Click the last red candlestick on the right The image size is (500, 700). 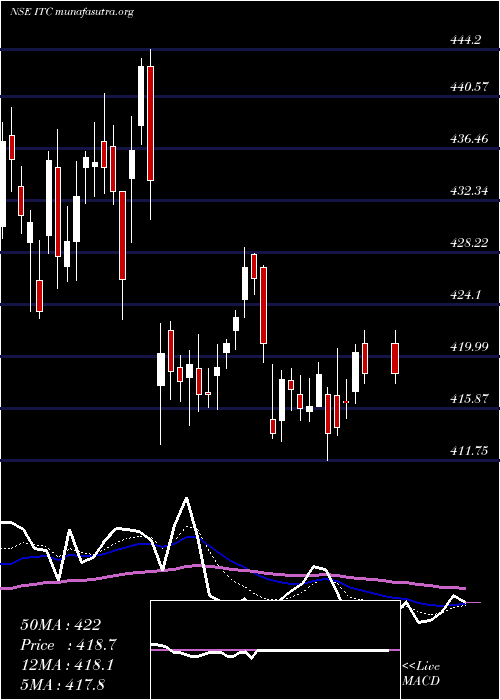pyautogui.click(x=395, y=358)
